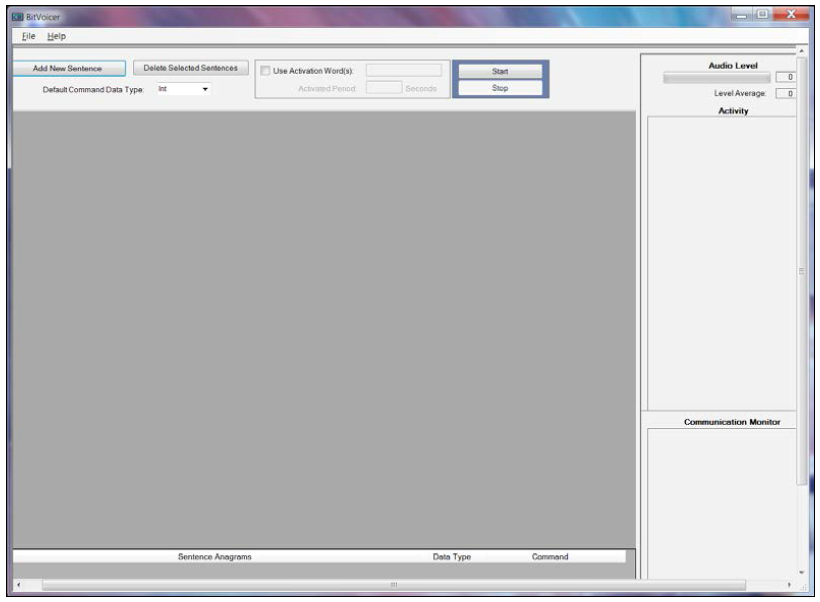The width and height of the screenshot is (820, 602).
Task: Start speech recognition with Start button
Action: (500, 71)
